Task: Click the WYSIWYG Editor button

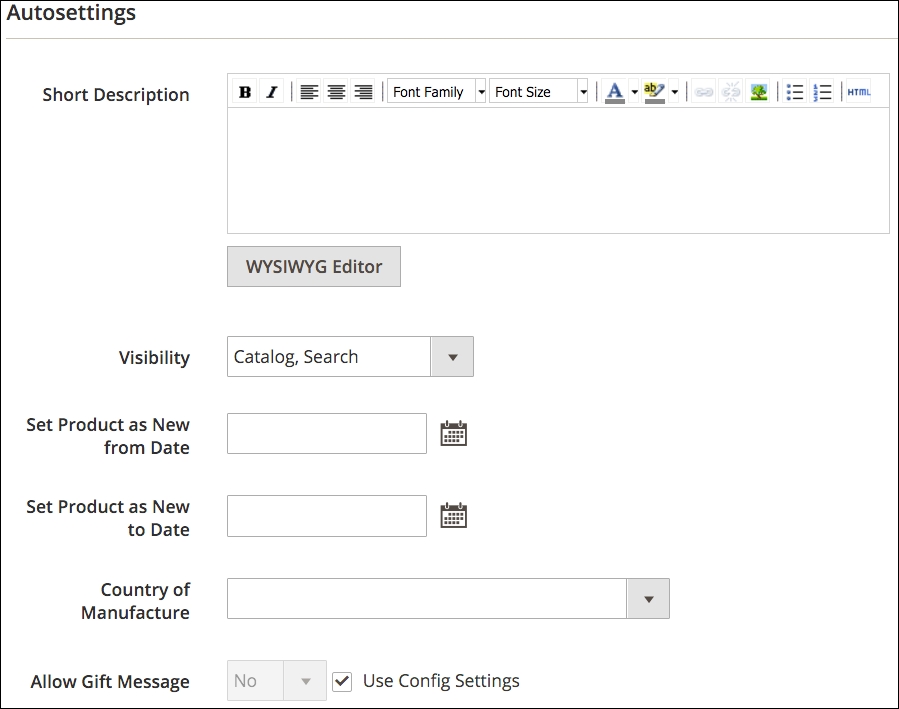Action: pos(313,266)
